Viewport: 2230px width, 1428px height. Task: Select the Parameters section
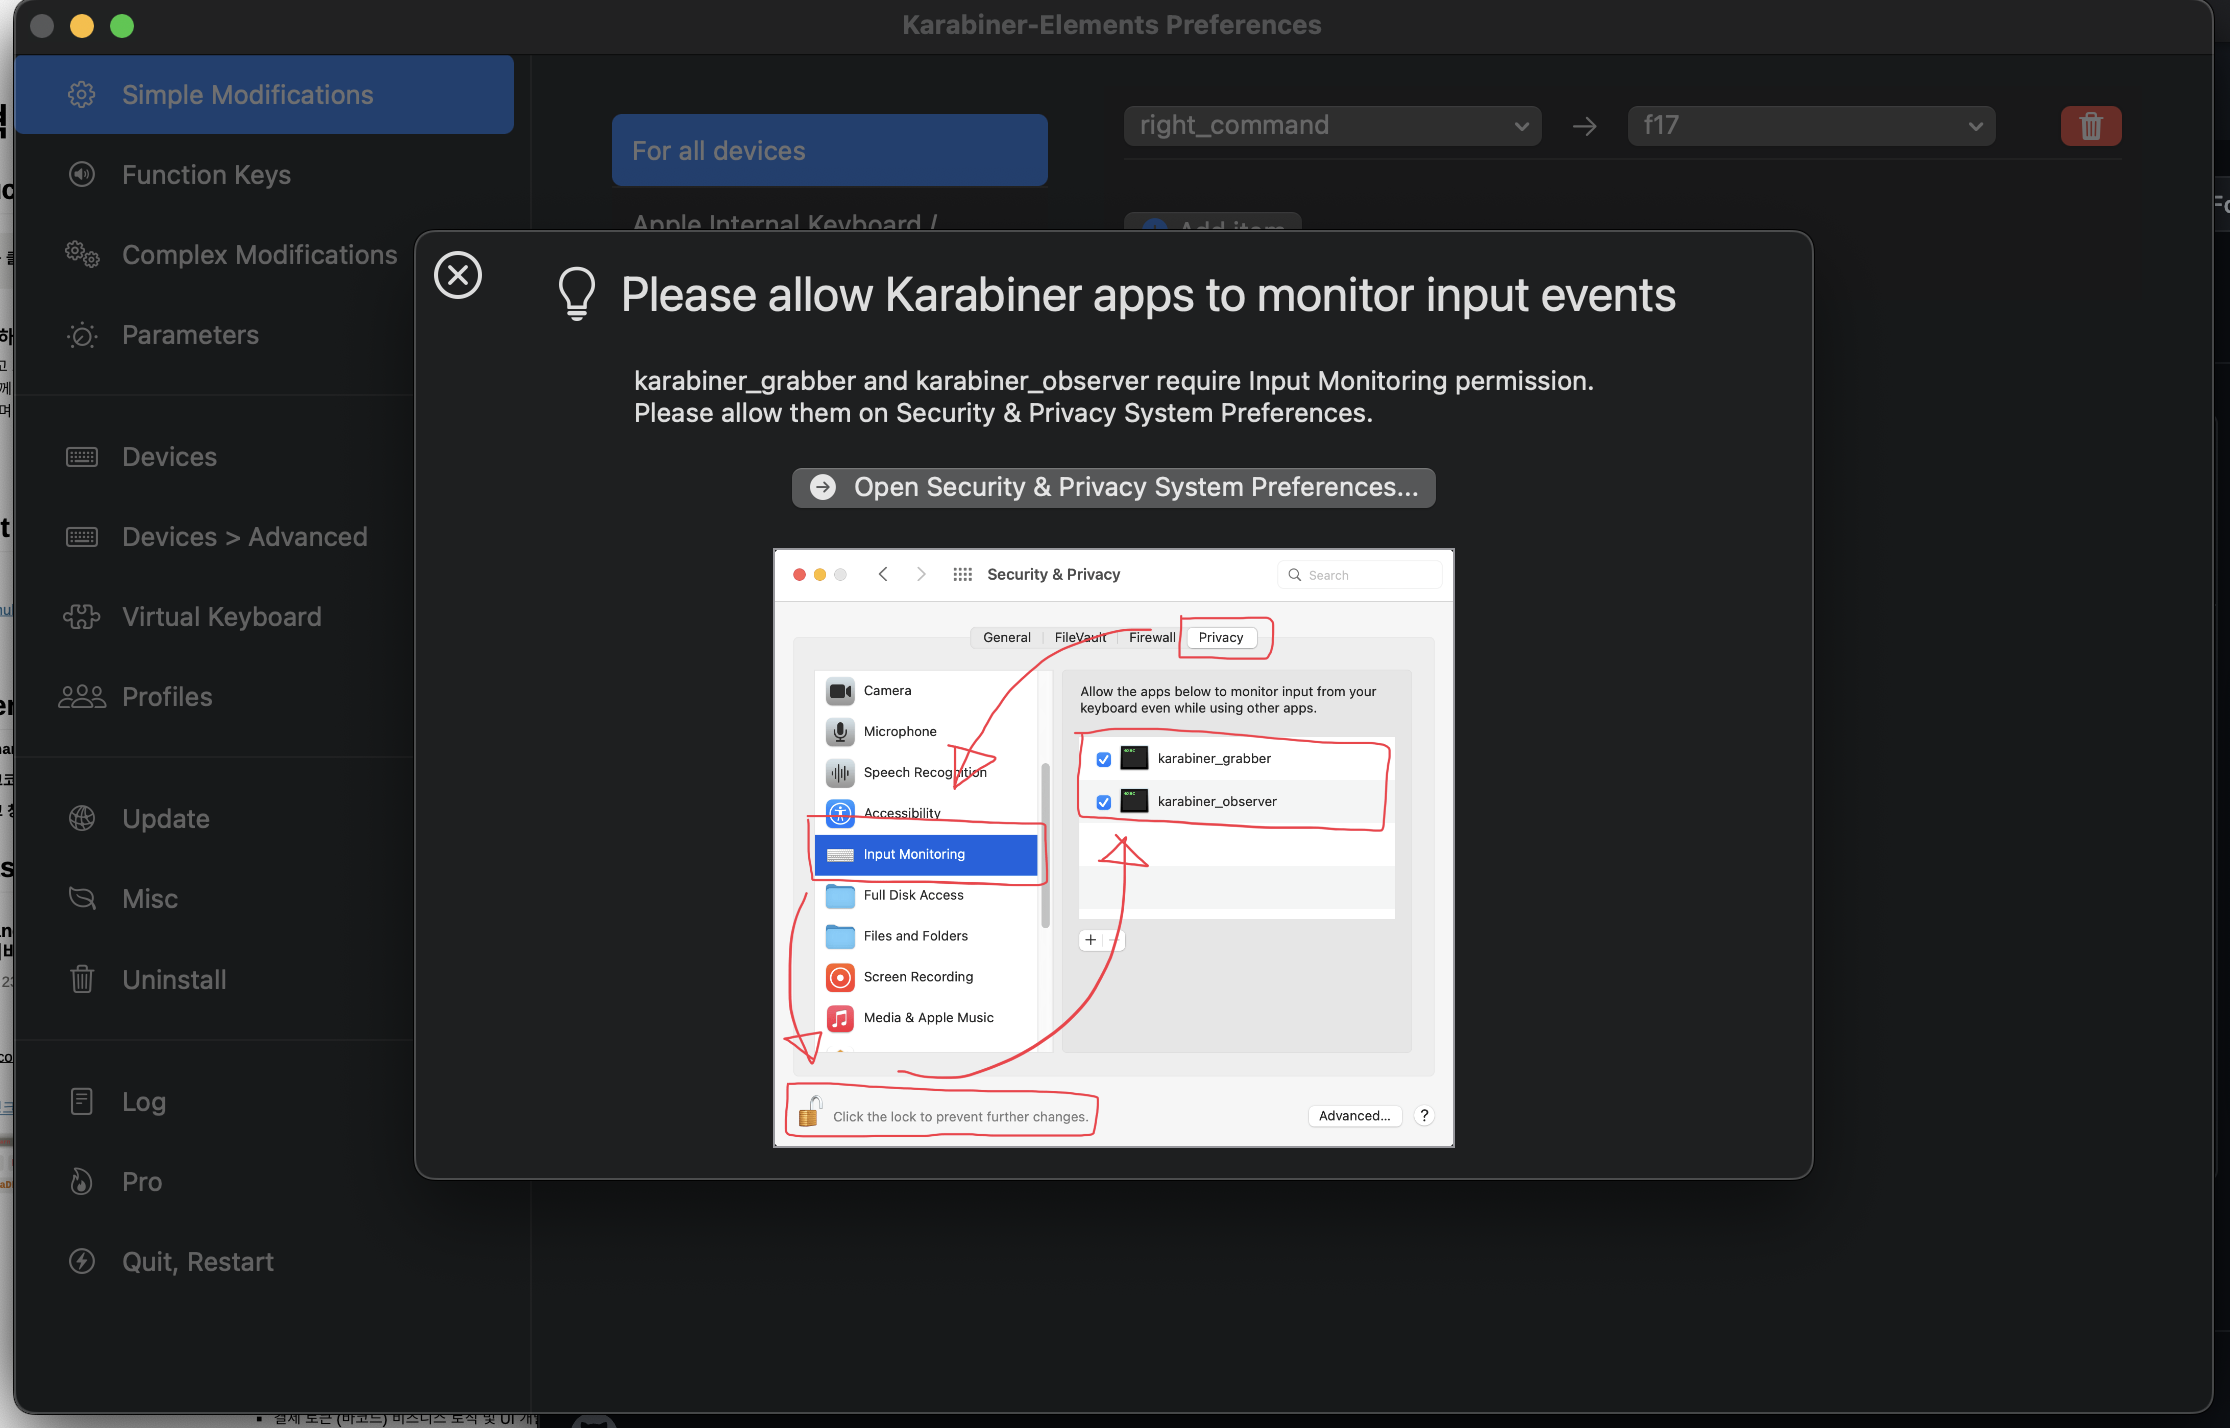(190, 334)
